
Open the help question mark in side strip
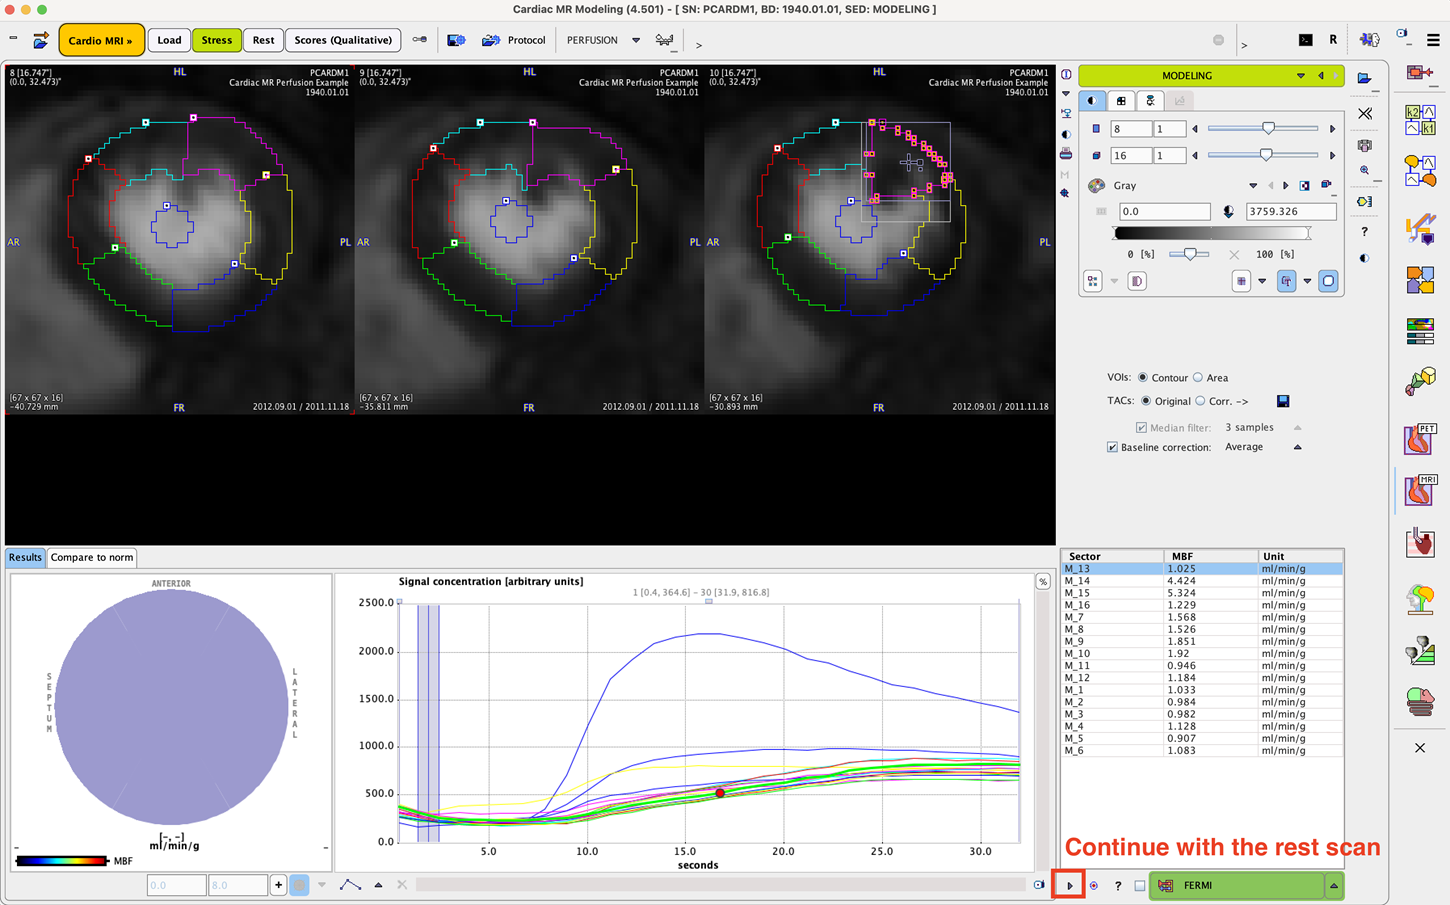click(x=1365, y=231)
